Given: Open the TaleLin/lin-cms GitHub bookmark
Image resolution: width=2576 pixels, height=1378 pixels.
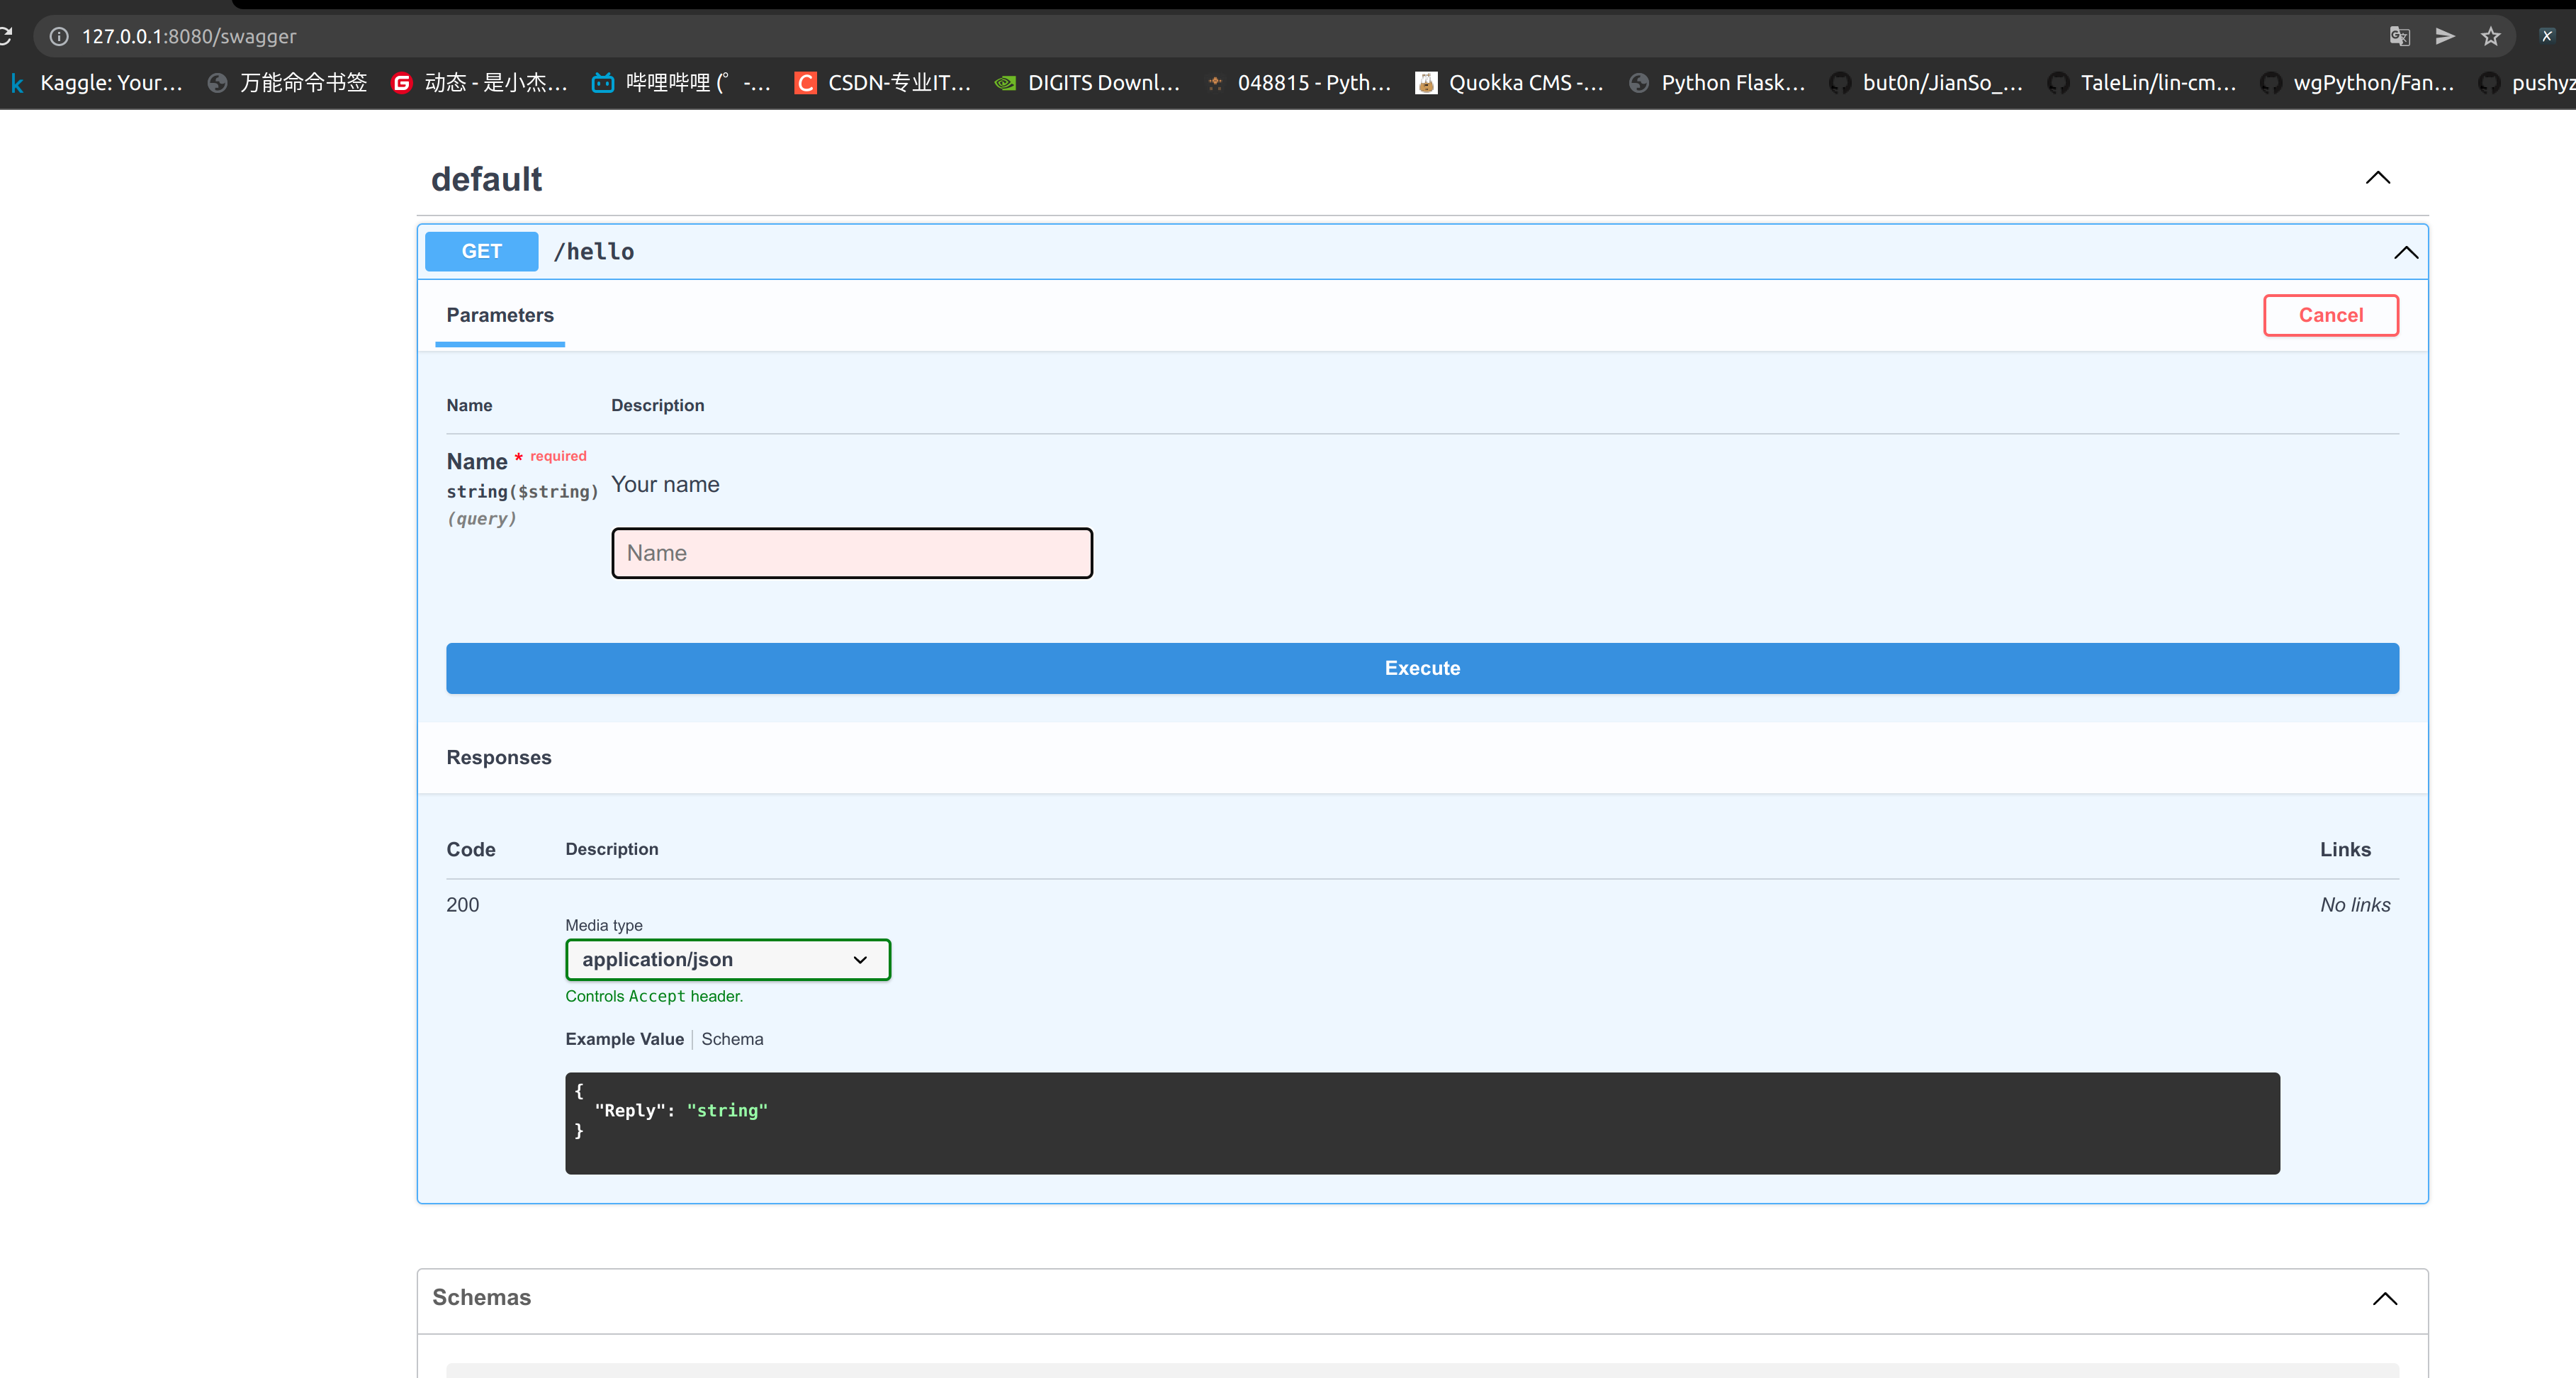Looking at the screenshot, I should click(x=2142, y=83).
